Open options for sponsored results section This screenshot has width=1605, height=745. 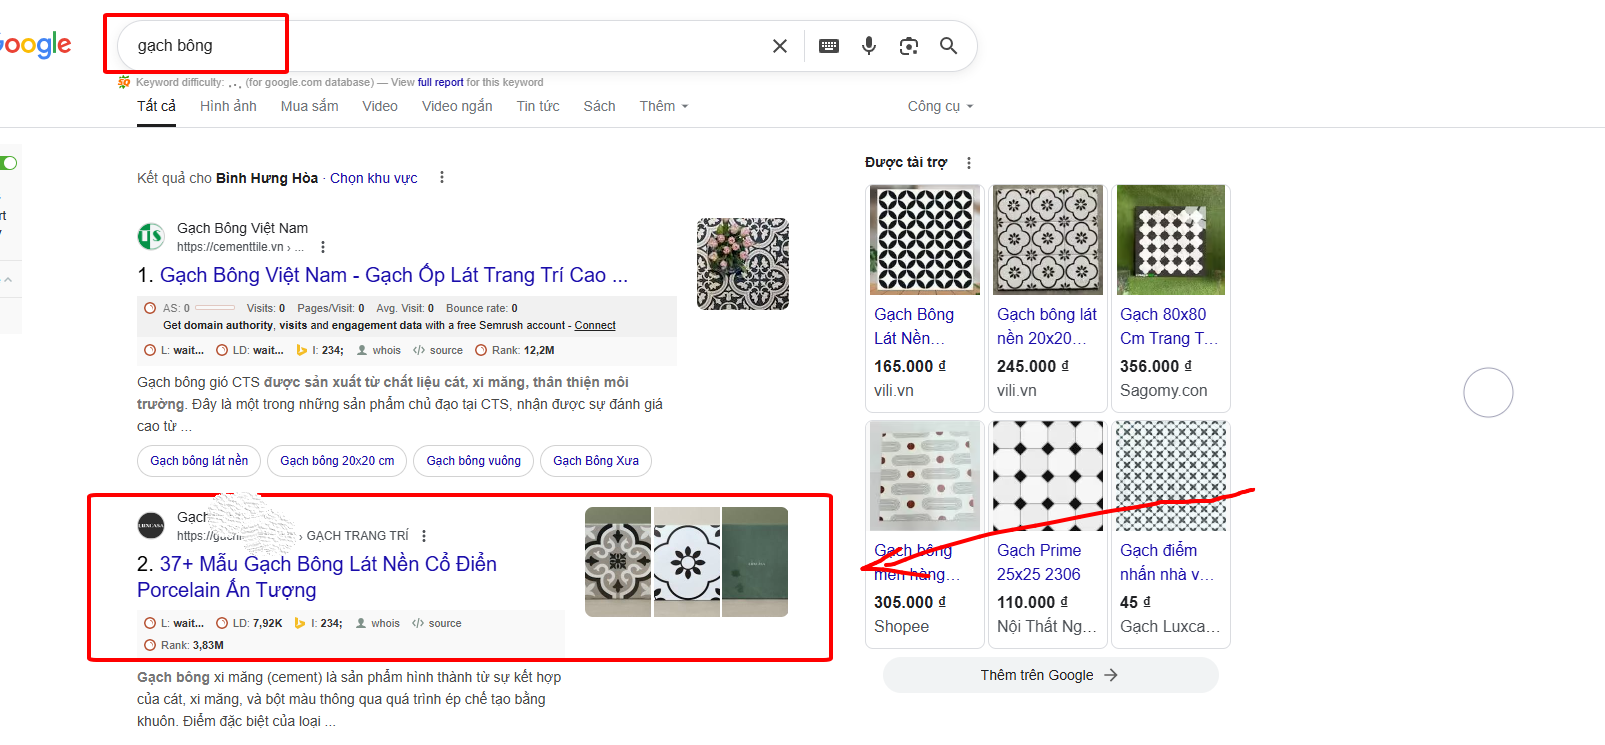pyautogui.click(x=968, y=163)
